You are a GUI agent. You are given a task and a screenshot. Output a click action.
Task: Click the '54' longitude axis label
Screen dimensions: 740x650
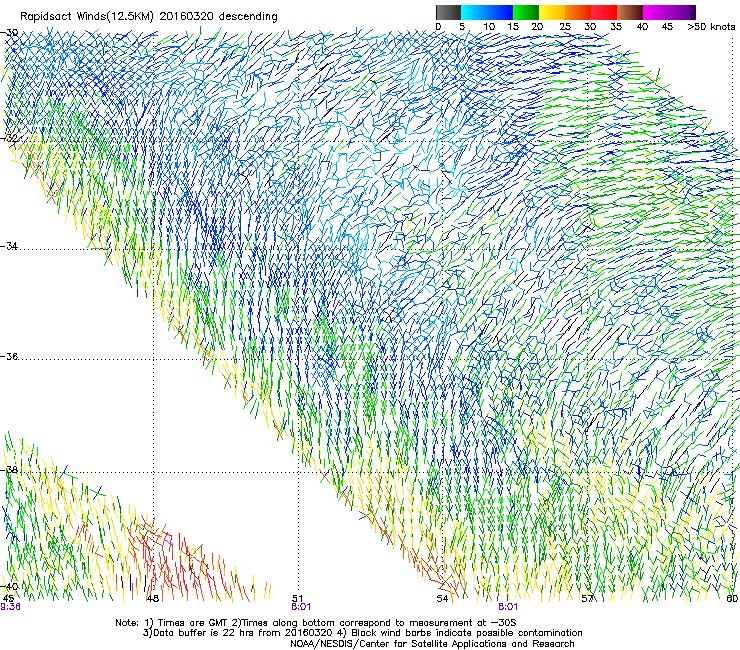[x=442, y=599]
